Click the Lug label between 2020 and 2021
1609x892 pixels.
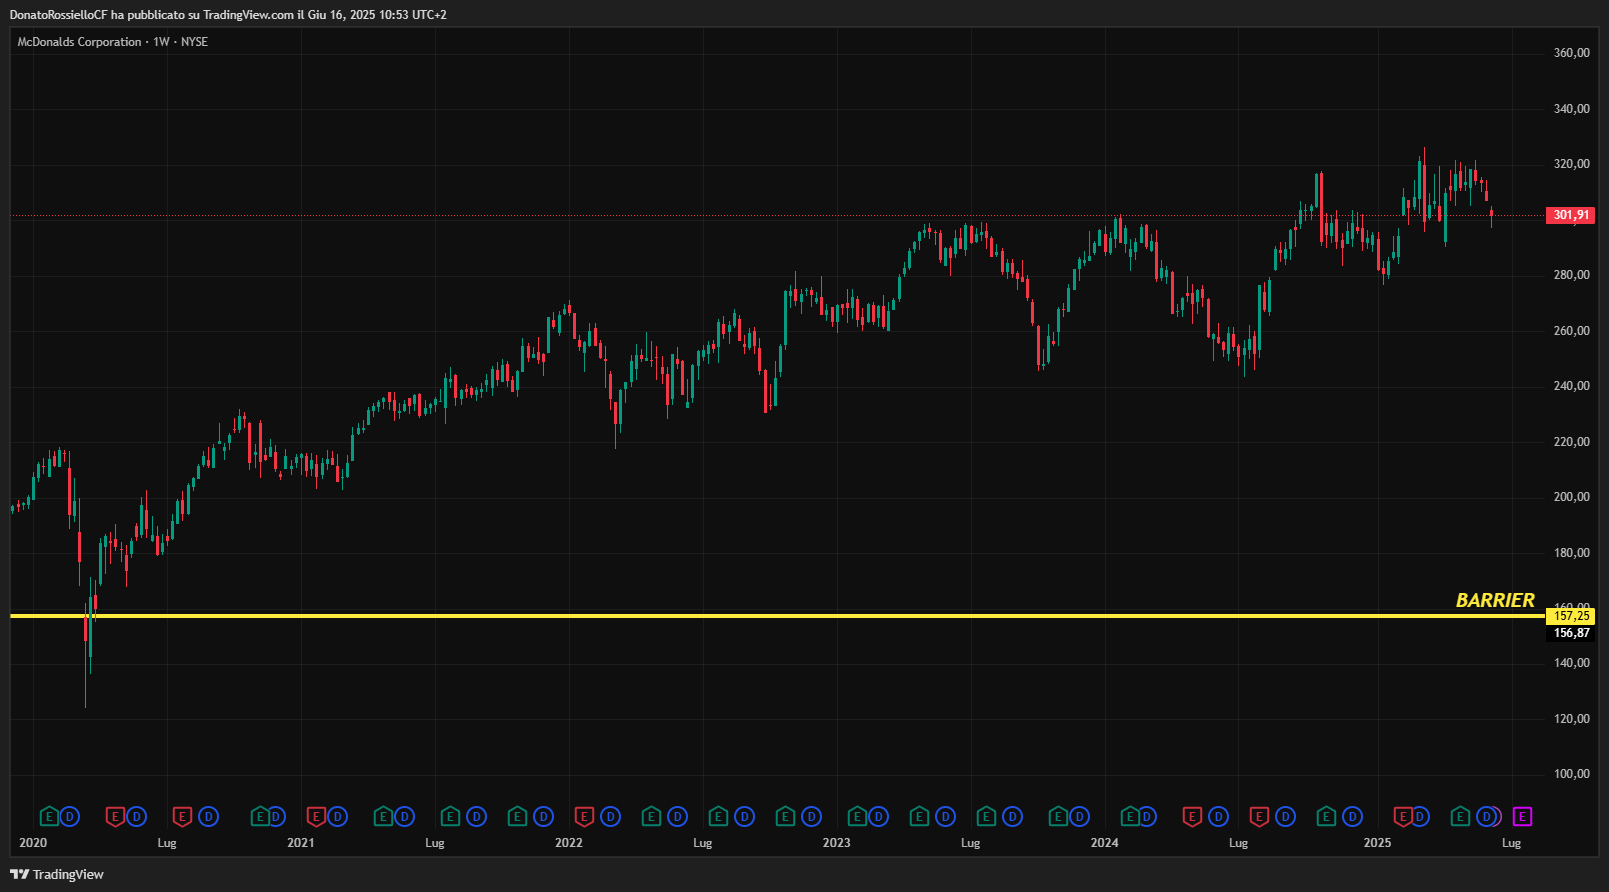coord(167,843)
